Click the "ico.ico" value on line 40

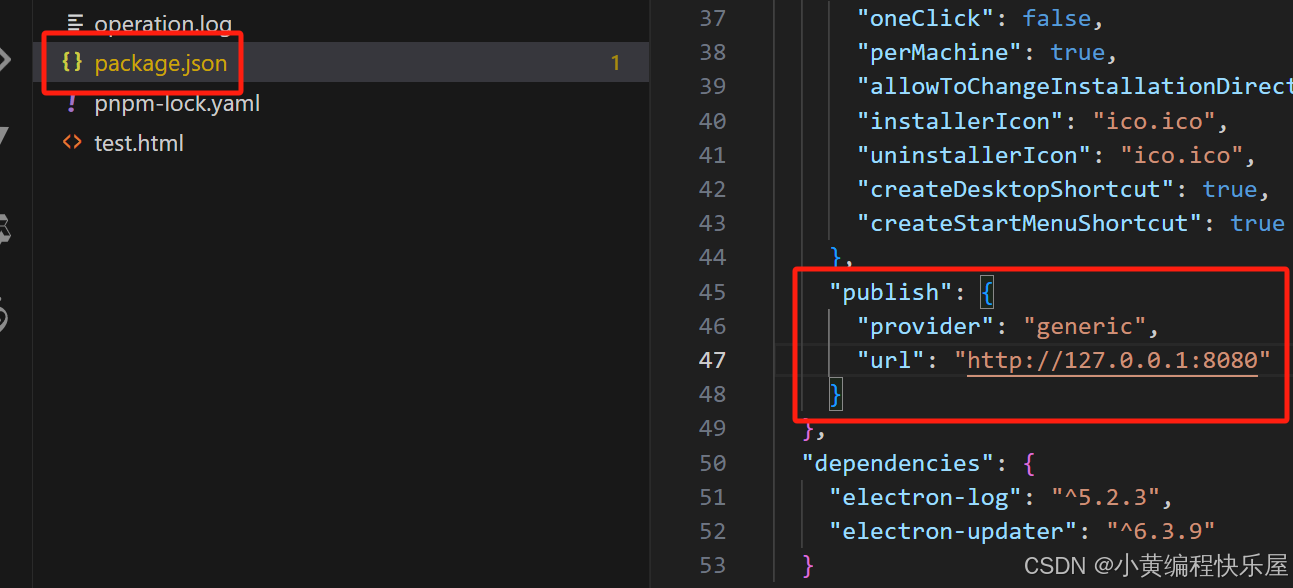point(1153,121)
